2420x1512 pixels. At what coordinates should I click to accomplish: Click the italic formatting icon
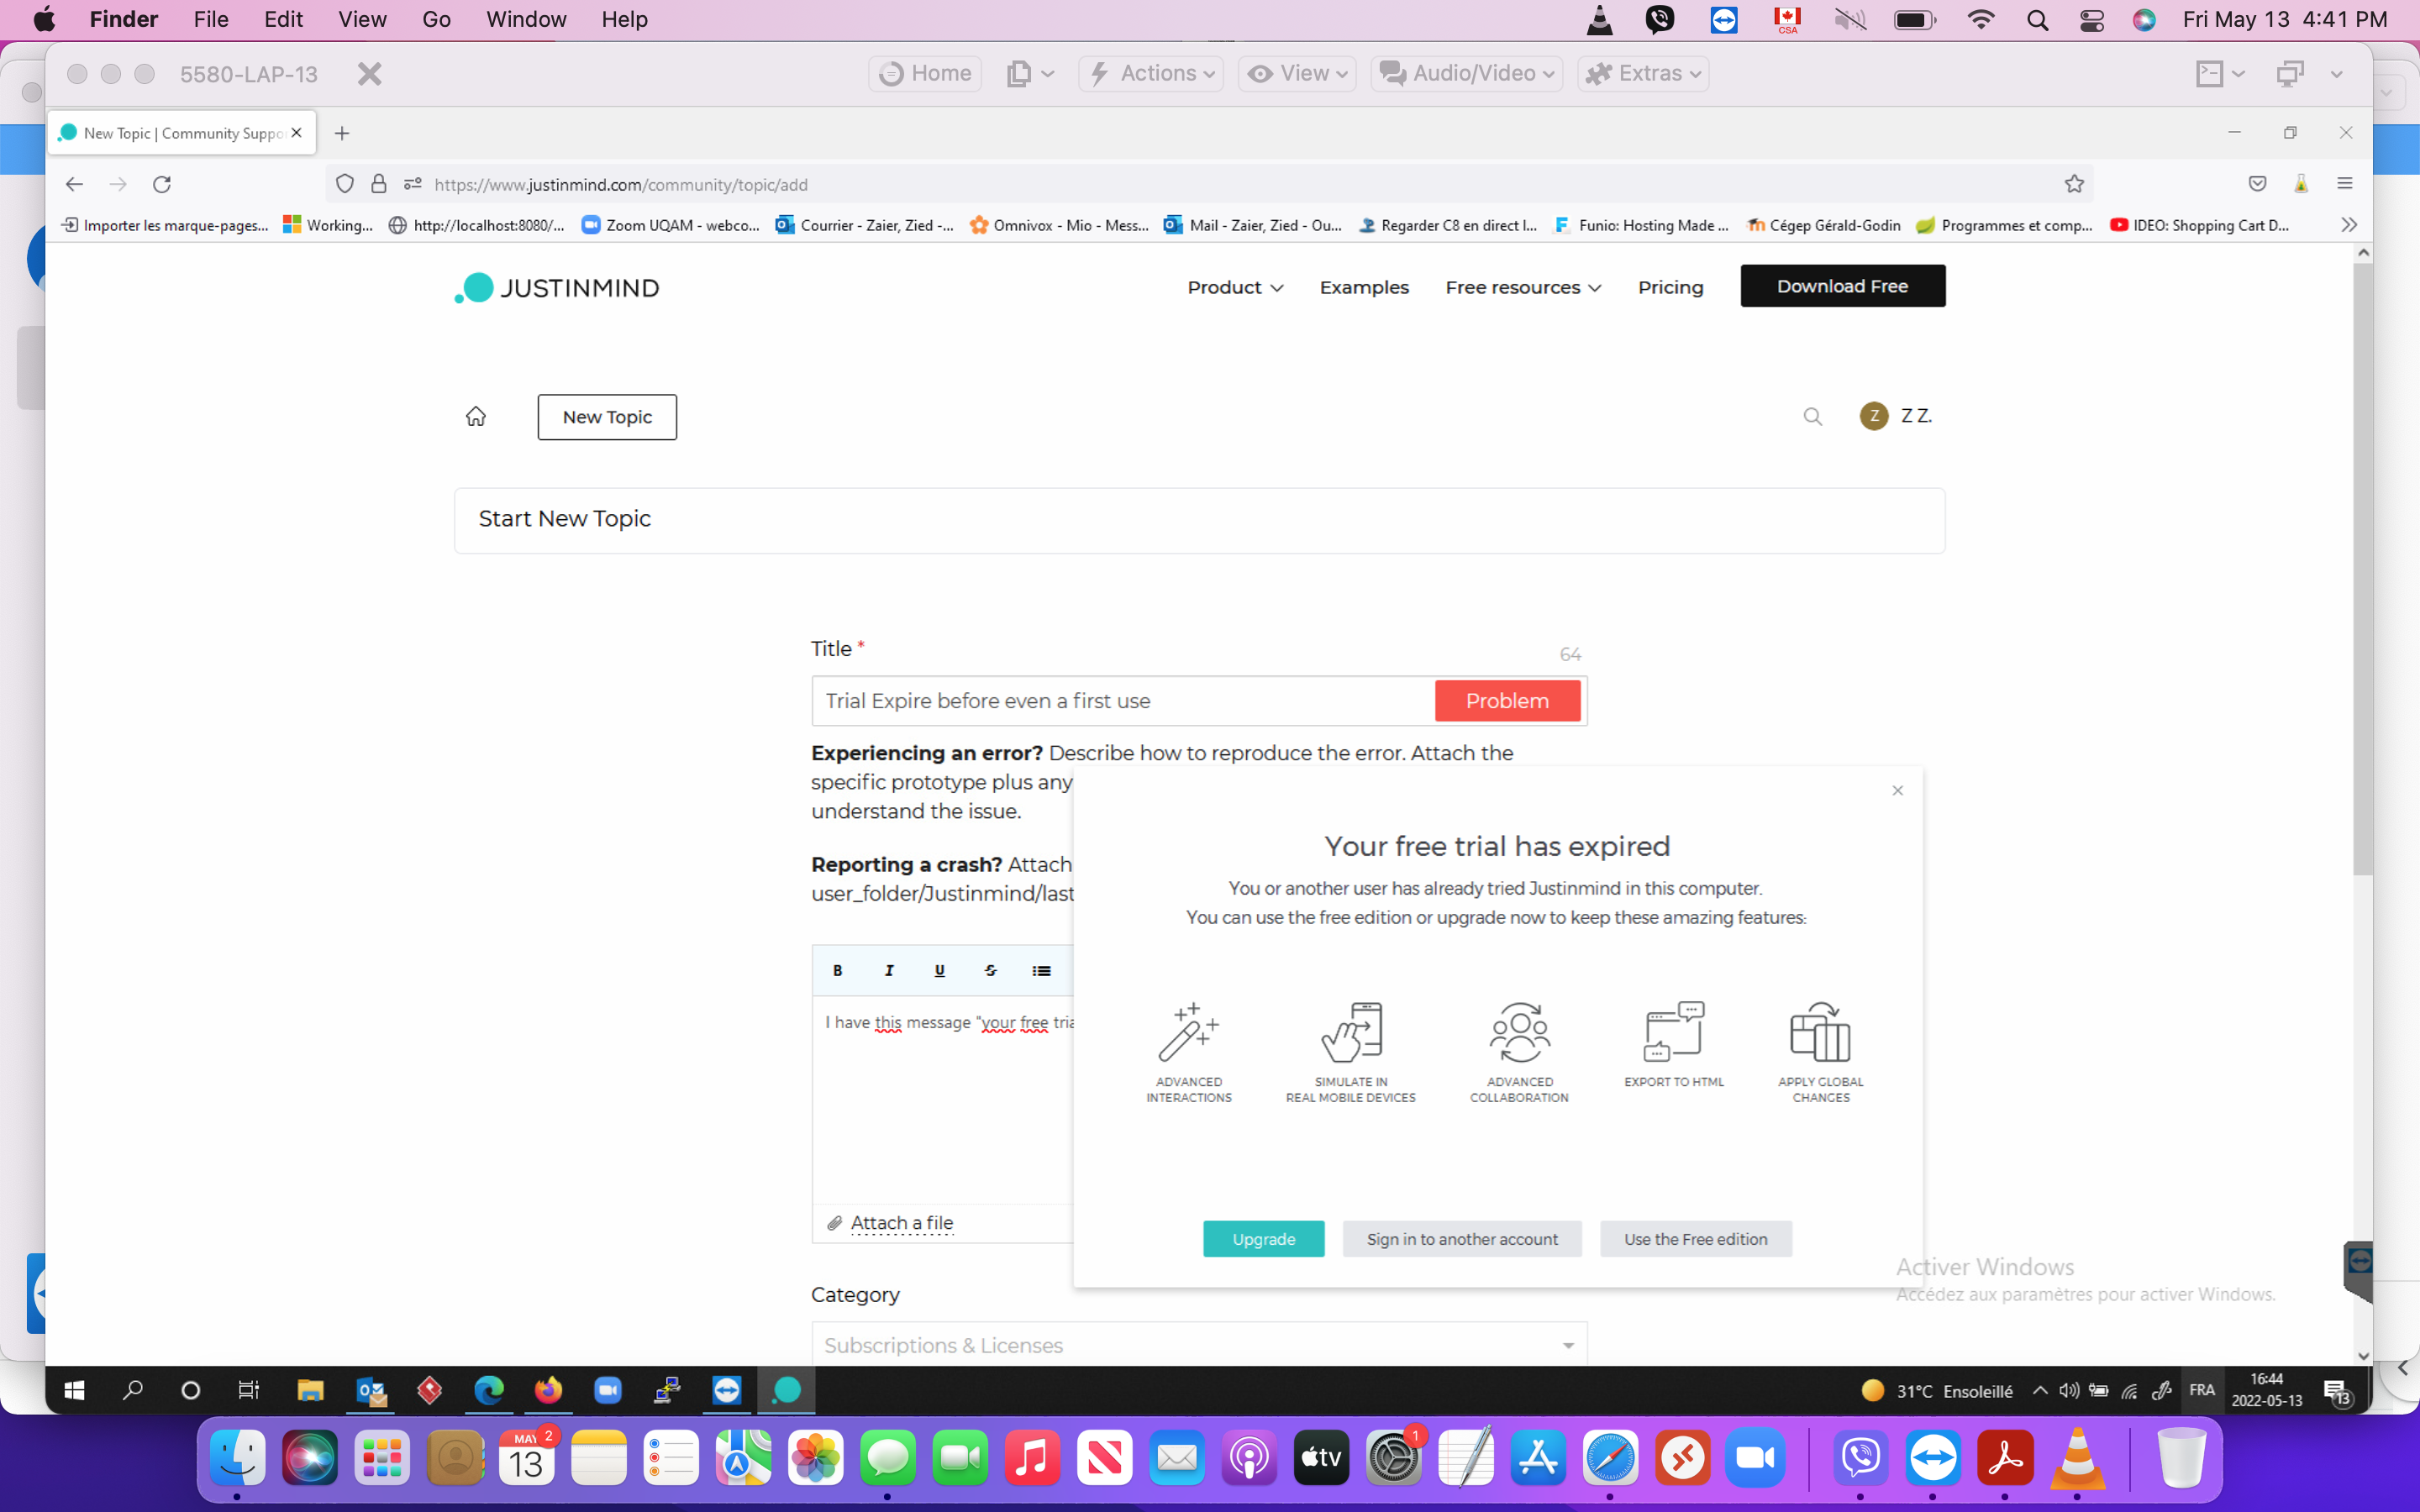tap(888, 970)
